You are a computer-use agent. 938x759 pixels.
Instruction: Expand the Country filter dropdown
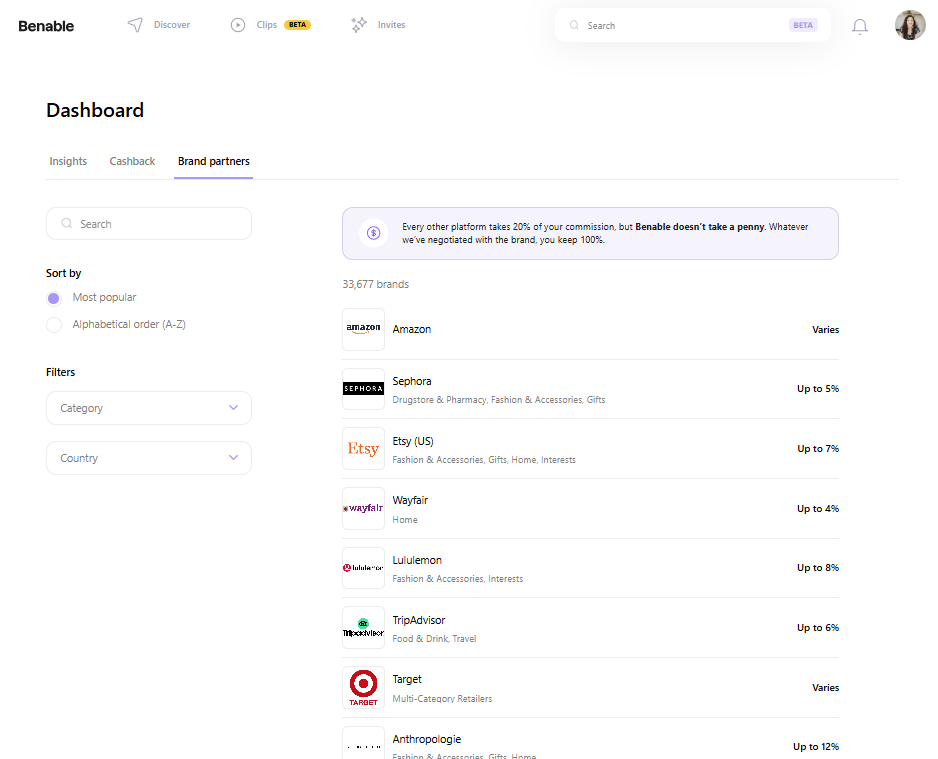pos(149,458)
